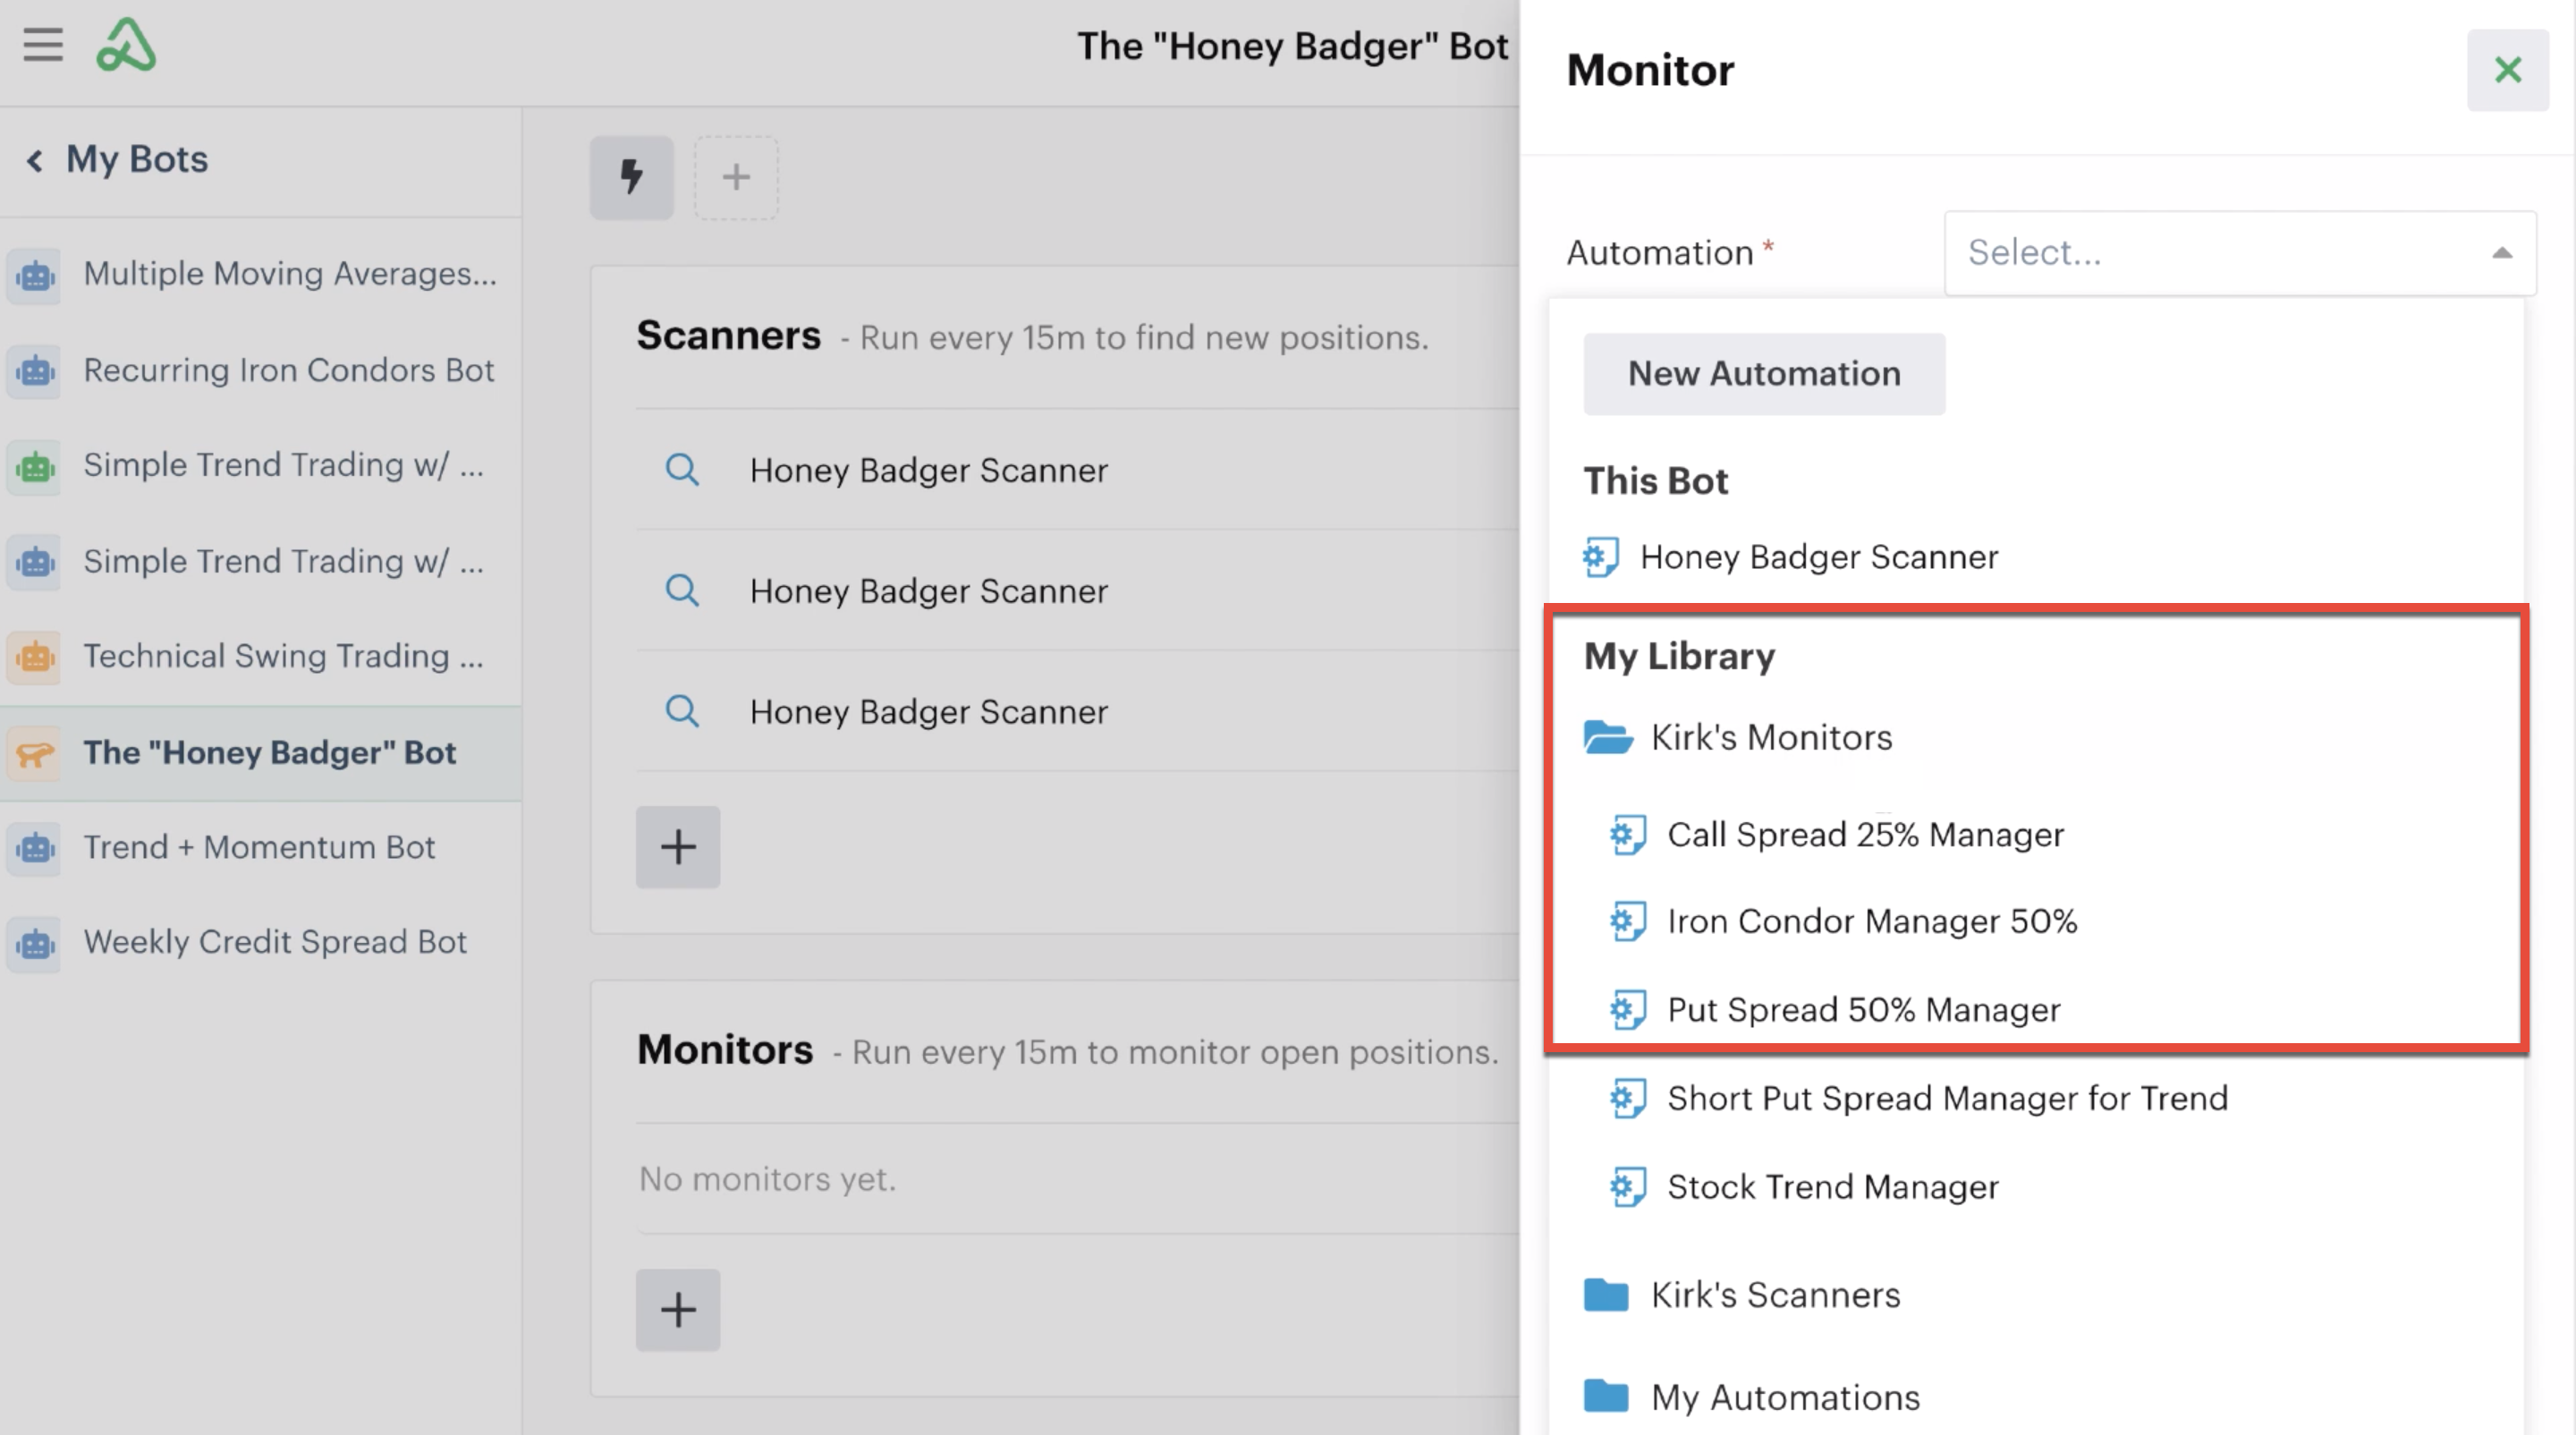Add a new tab with dashed plus
This screenshot has width=2576, height=1435.
pyautogui.click(x=736, y=177)
